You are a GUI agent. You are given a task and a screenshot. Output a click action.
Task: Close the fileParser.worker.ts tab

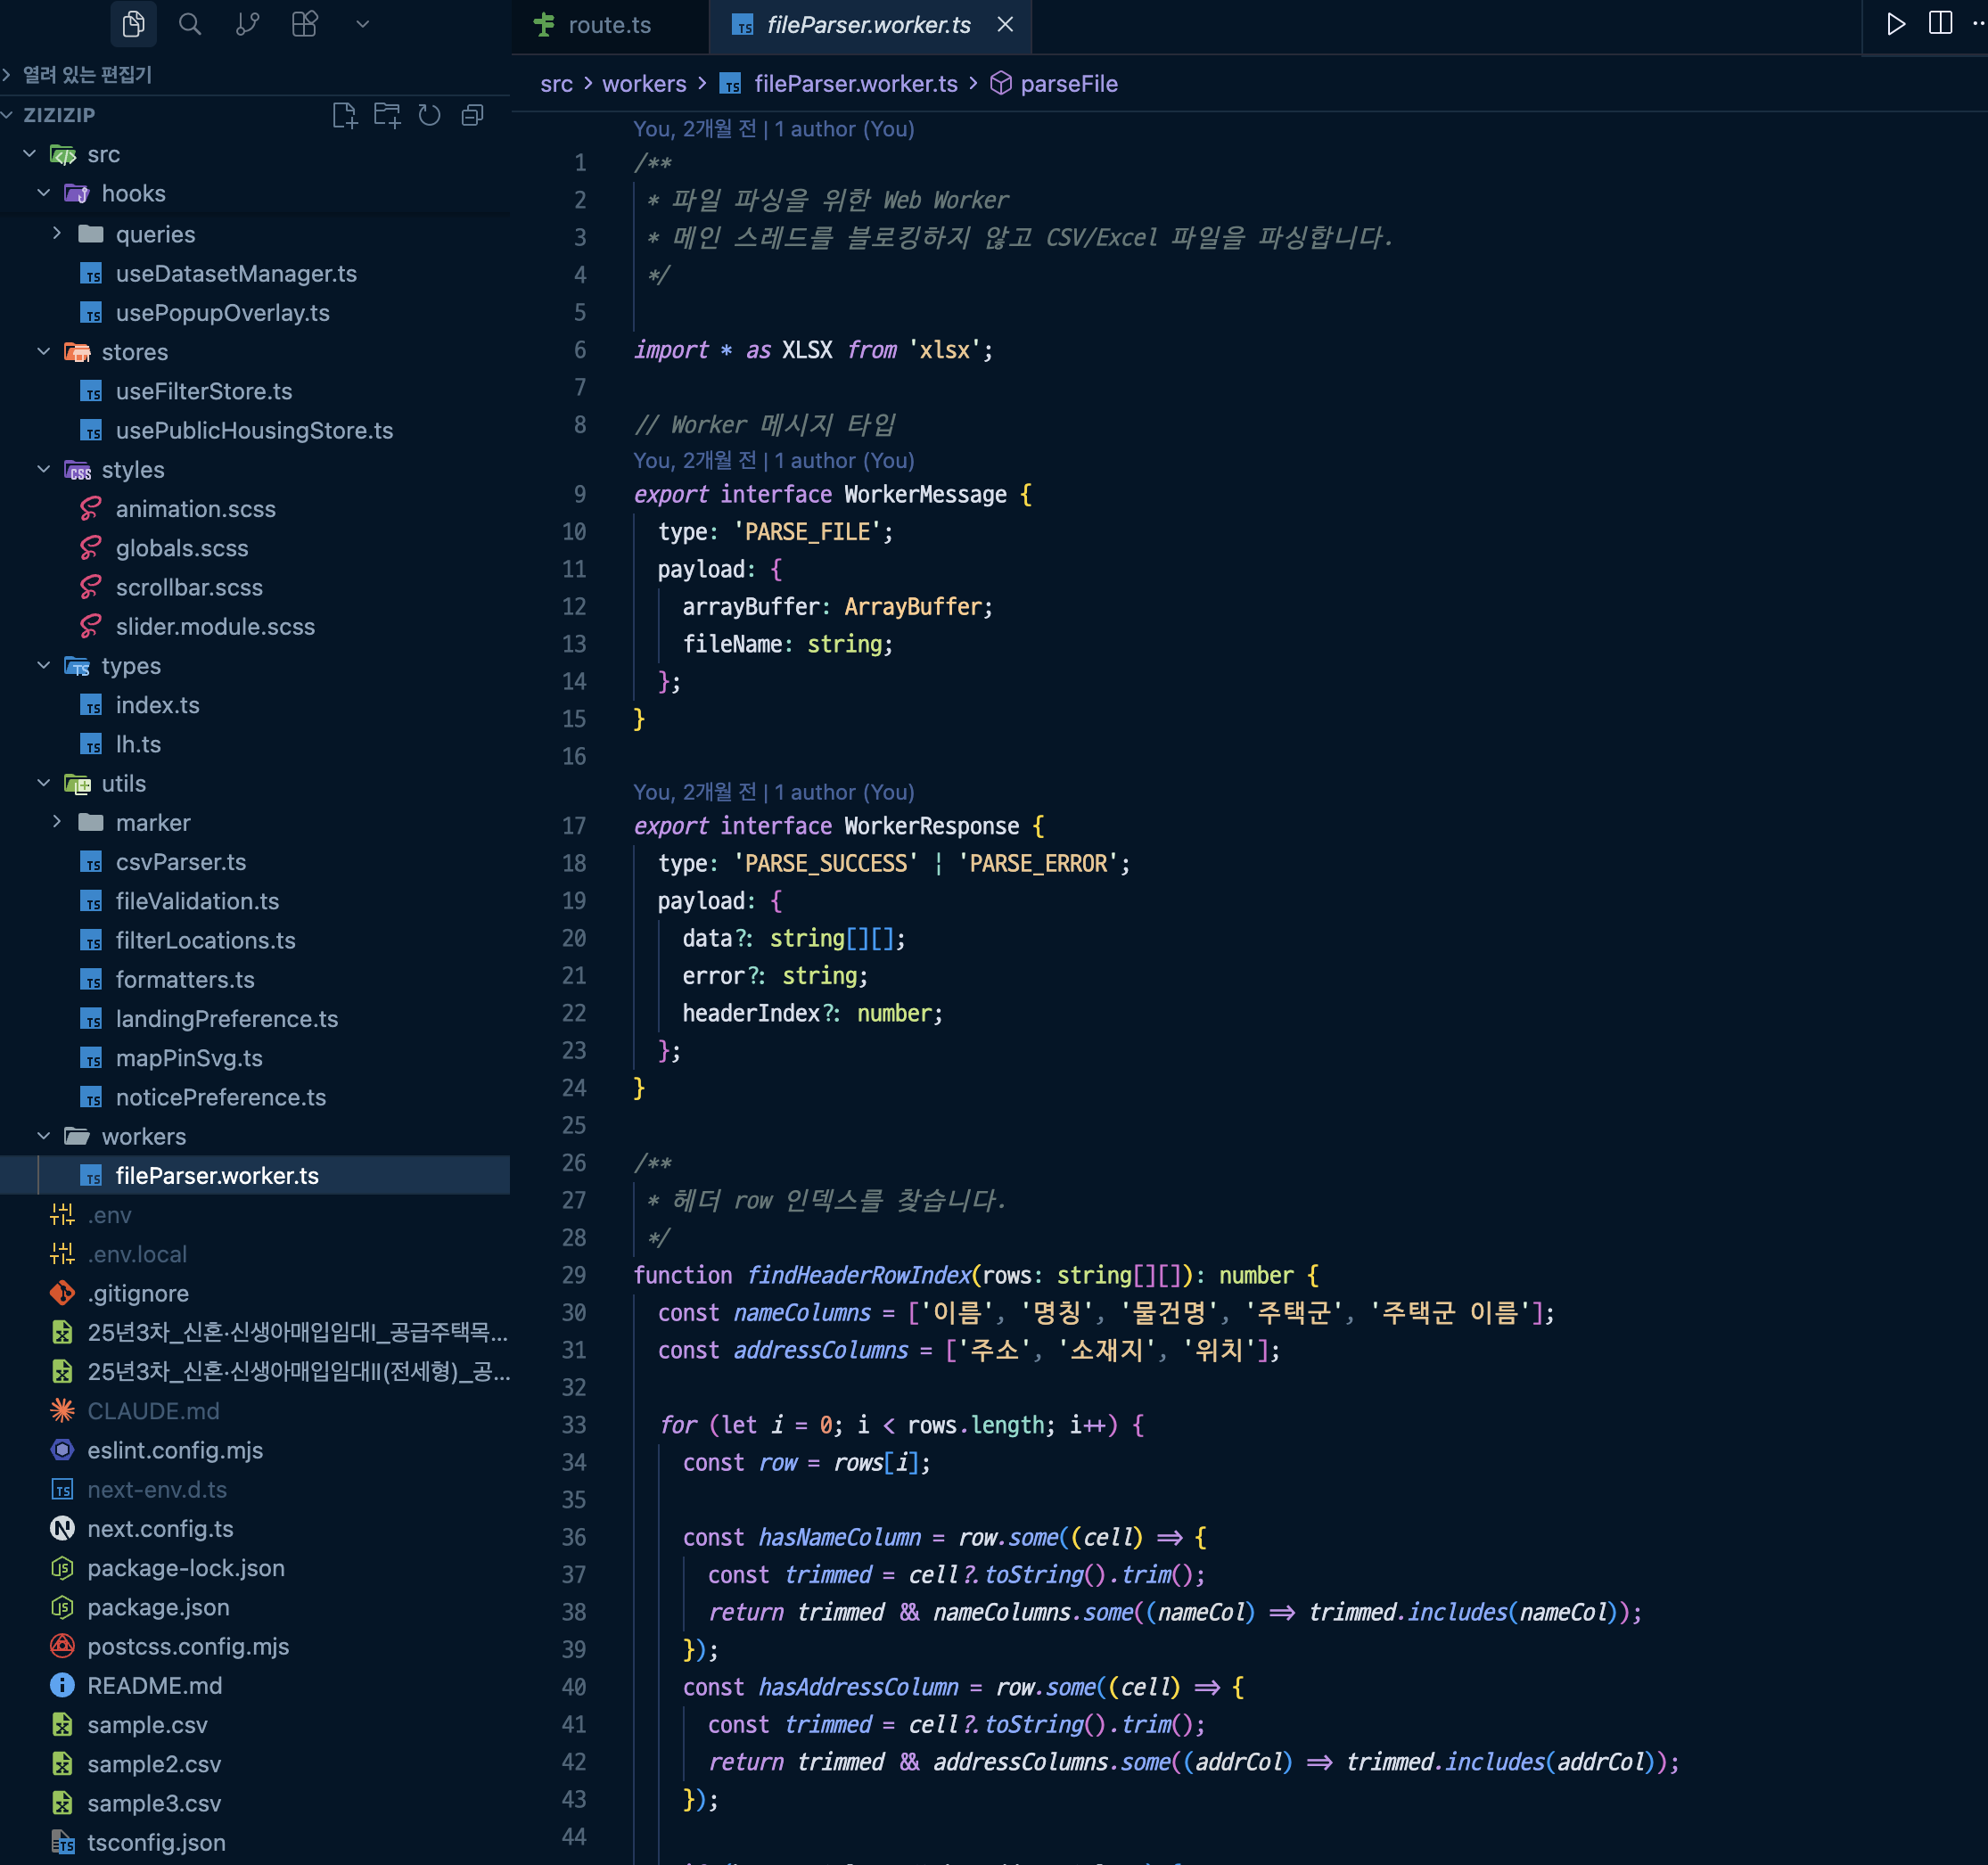pos(1005,26)
